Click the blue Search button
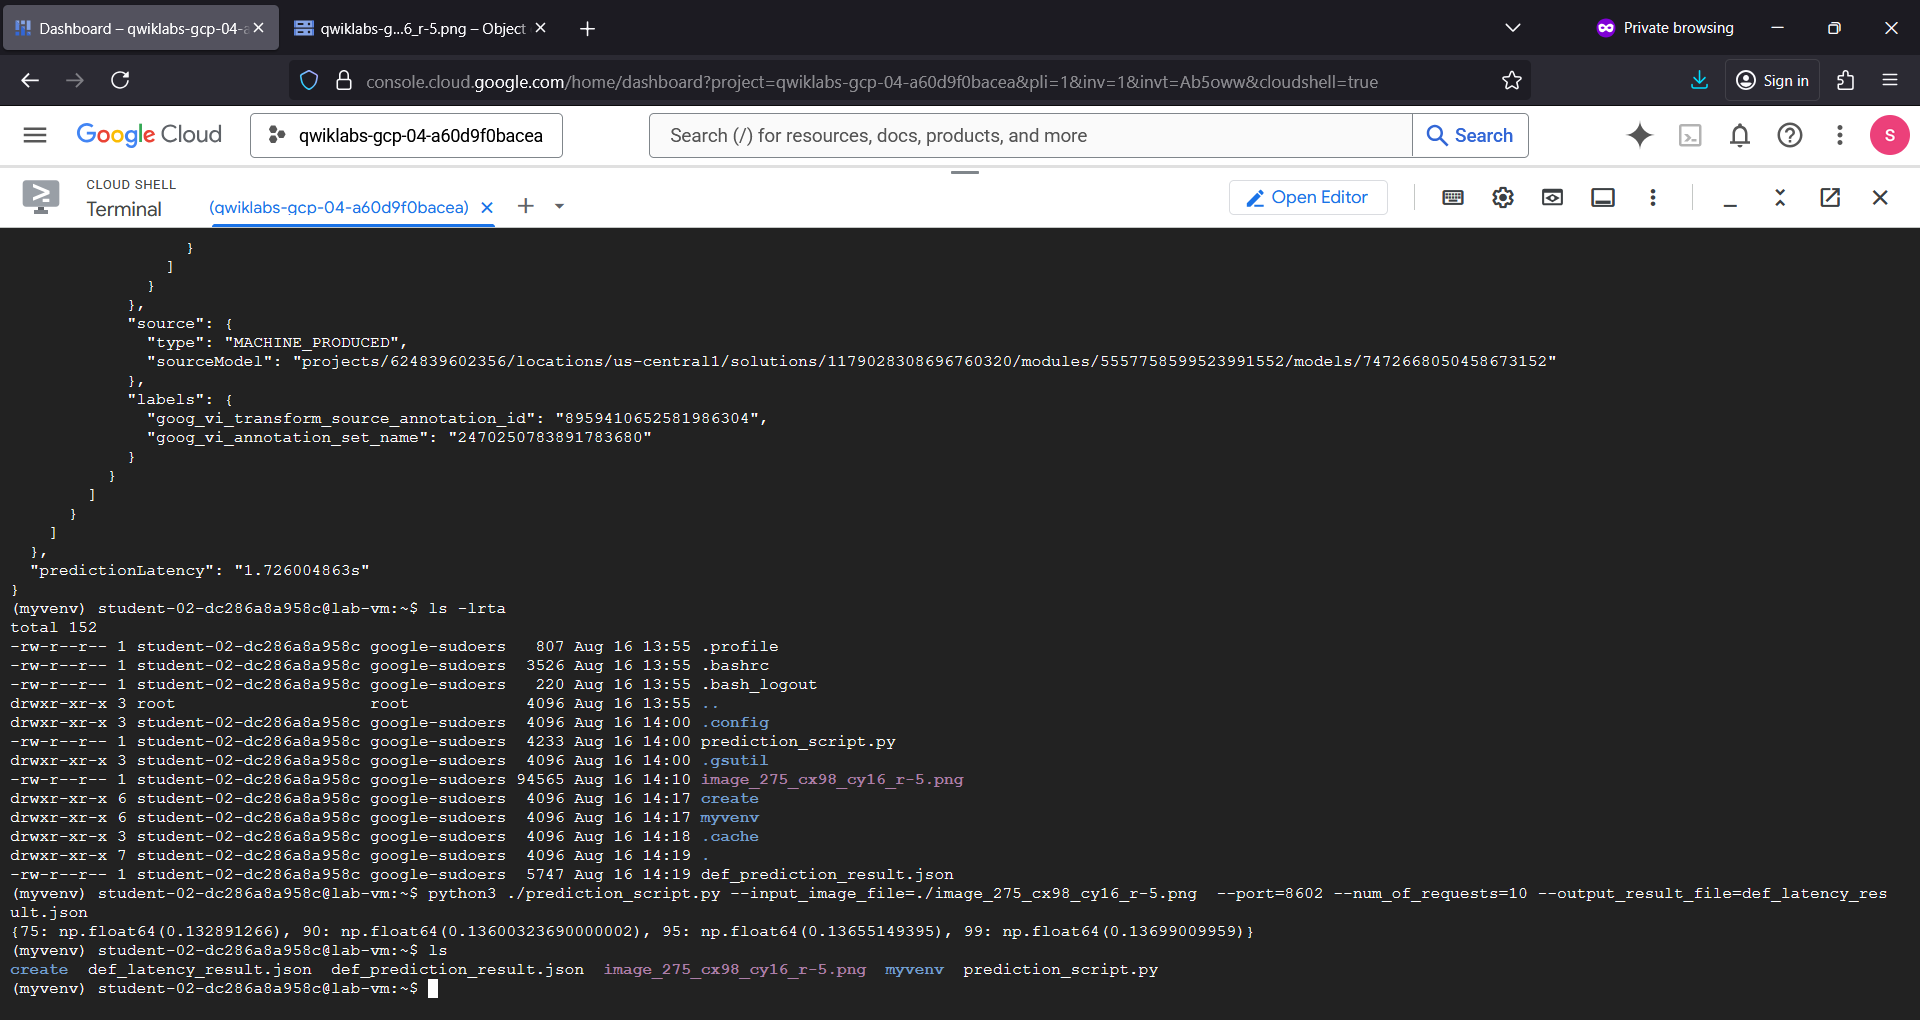 coord(1470,135)
